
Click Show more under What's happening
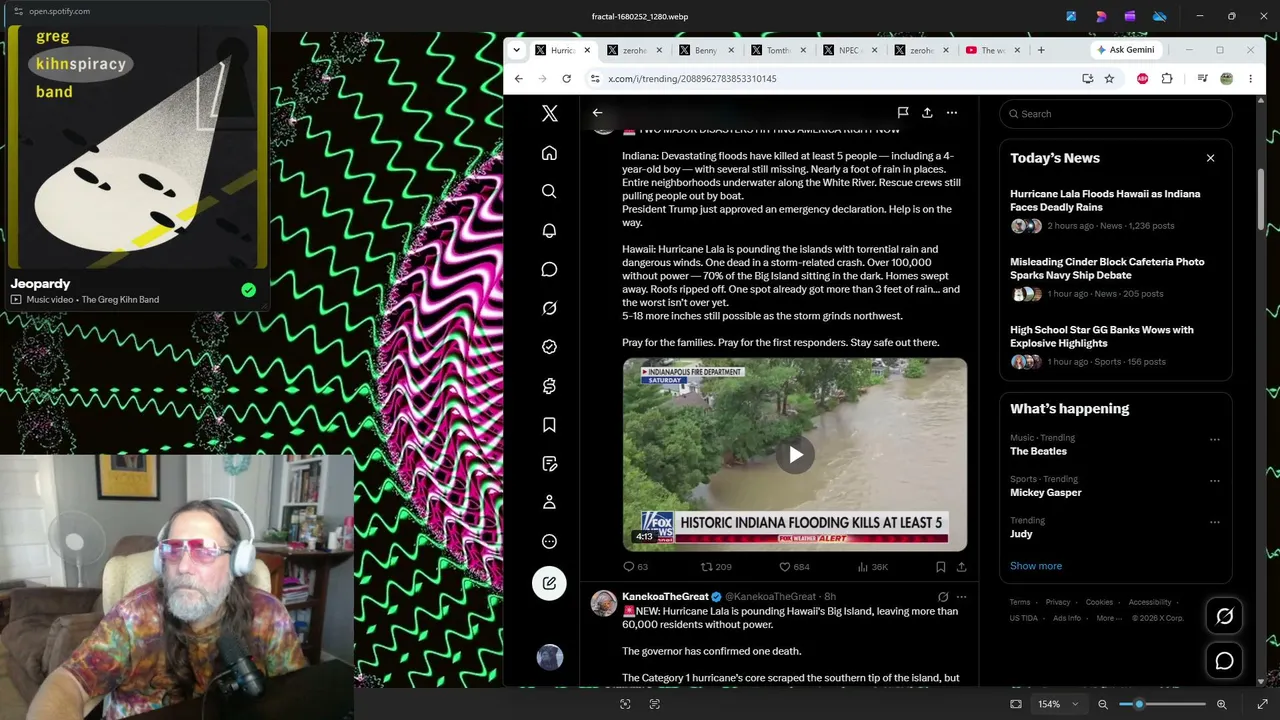click(1036, 566)
